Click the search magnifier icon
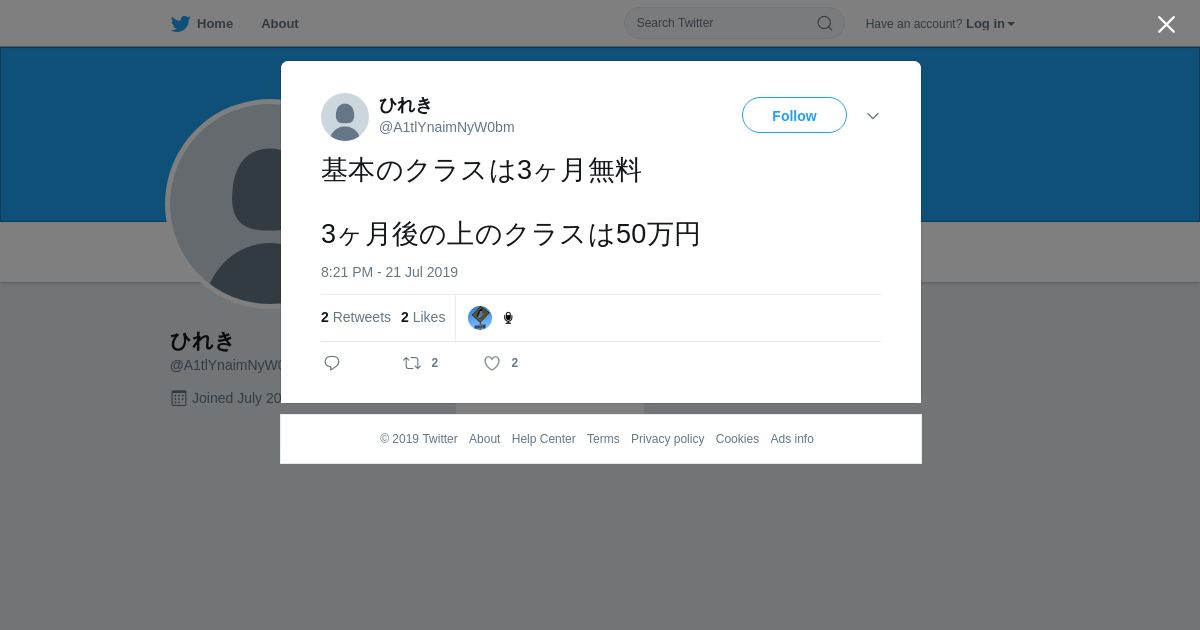The width and height of the screenshot is (1200, 630). (x=825, y=23)
